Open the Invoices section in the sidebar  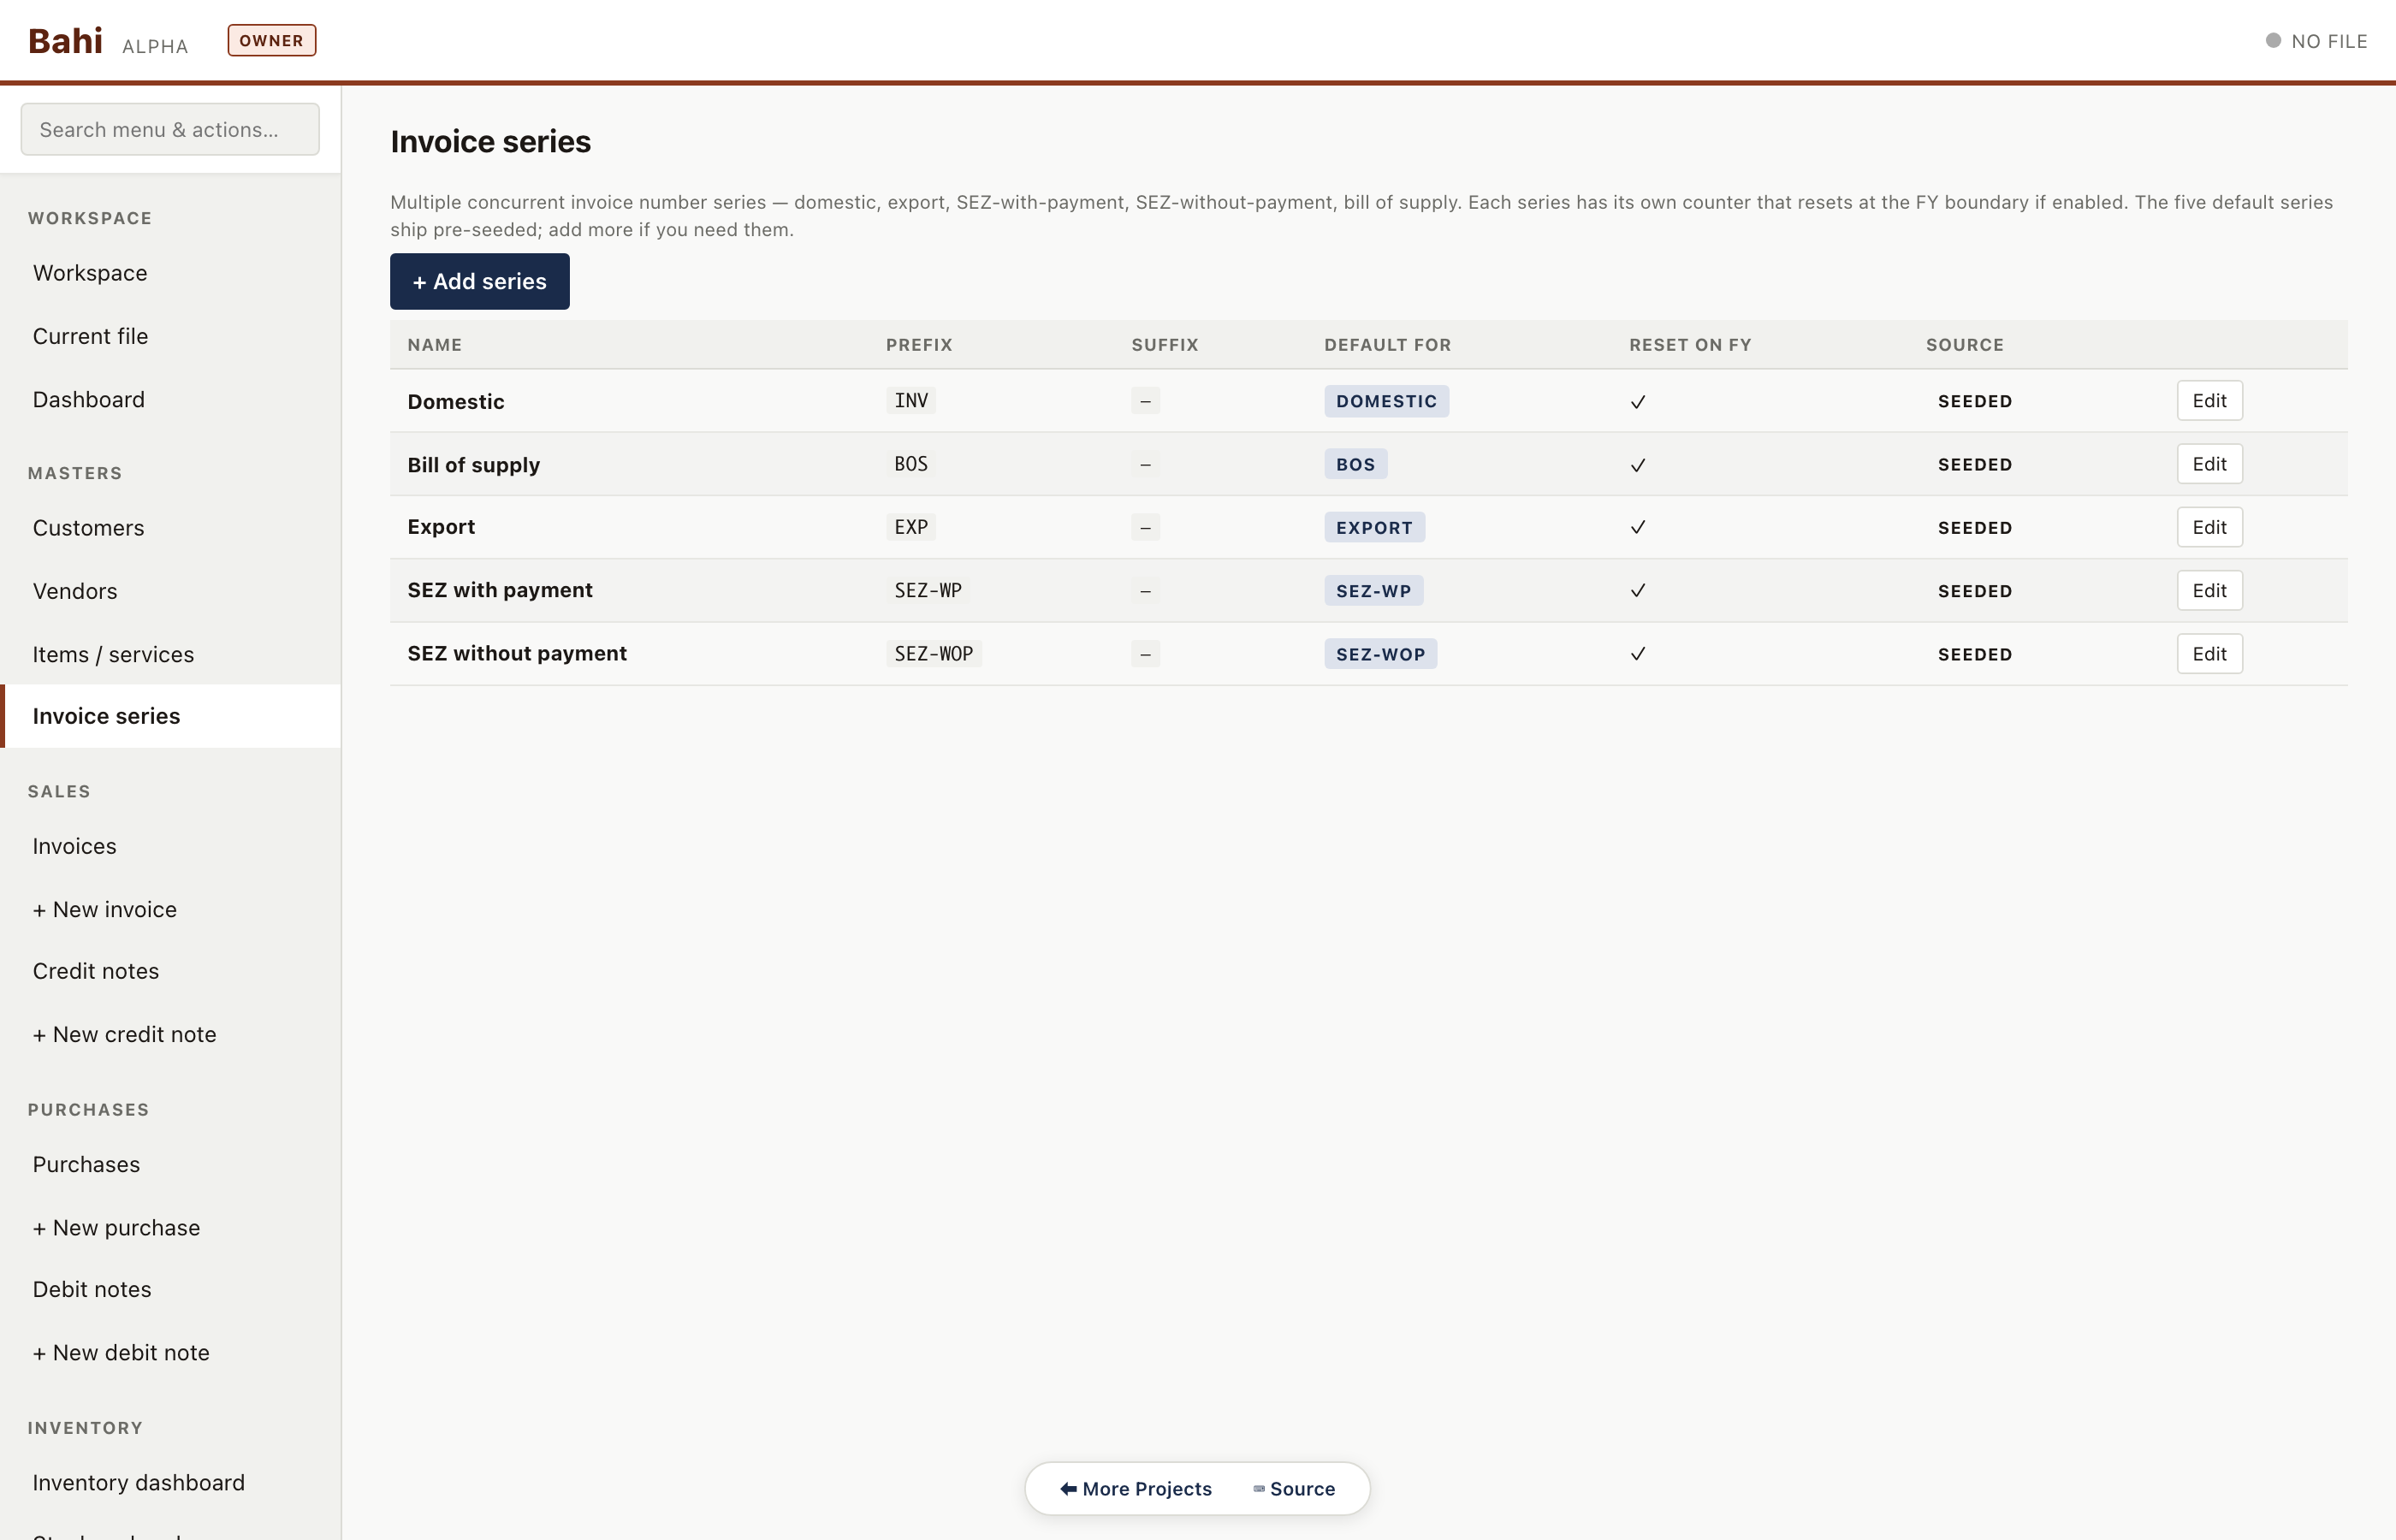(74, 846)
